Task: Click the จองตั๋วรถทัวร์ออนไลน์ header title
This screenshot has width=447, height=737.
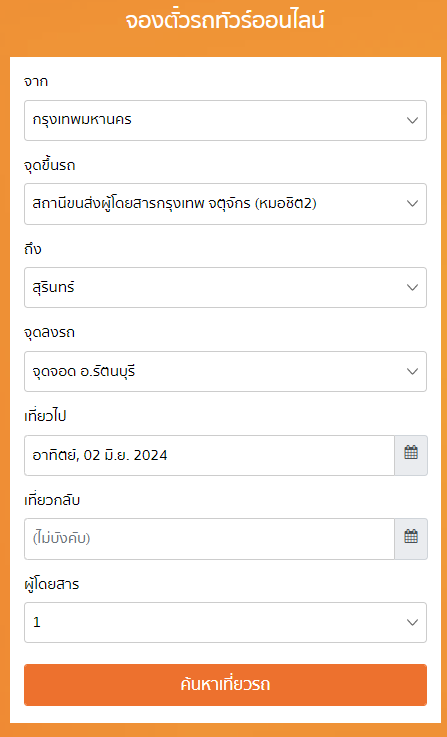Action: coord(225,22)
